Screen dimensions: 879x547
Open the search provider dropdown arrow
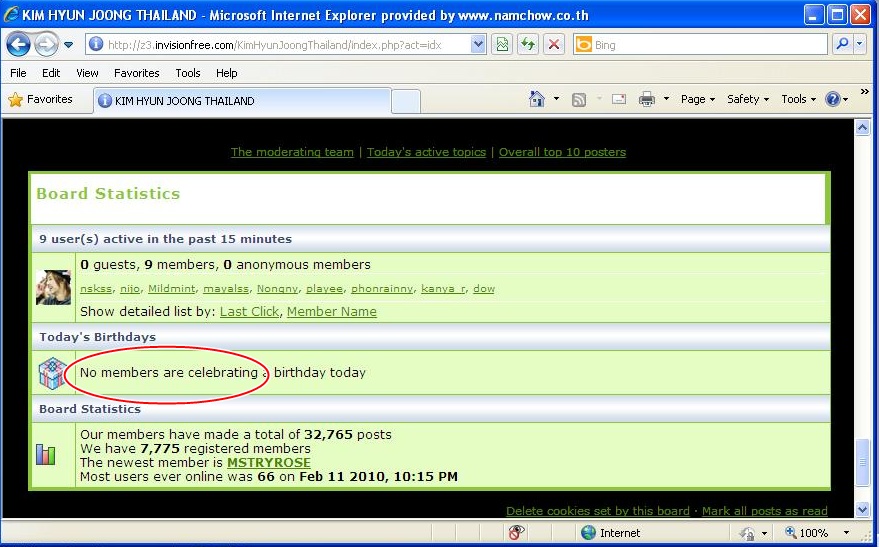[860, 44]
